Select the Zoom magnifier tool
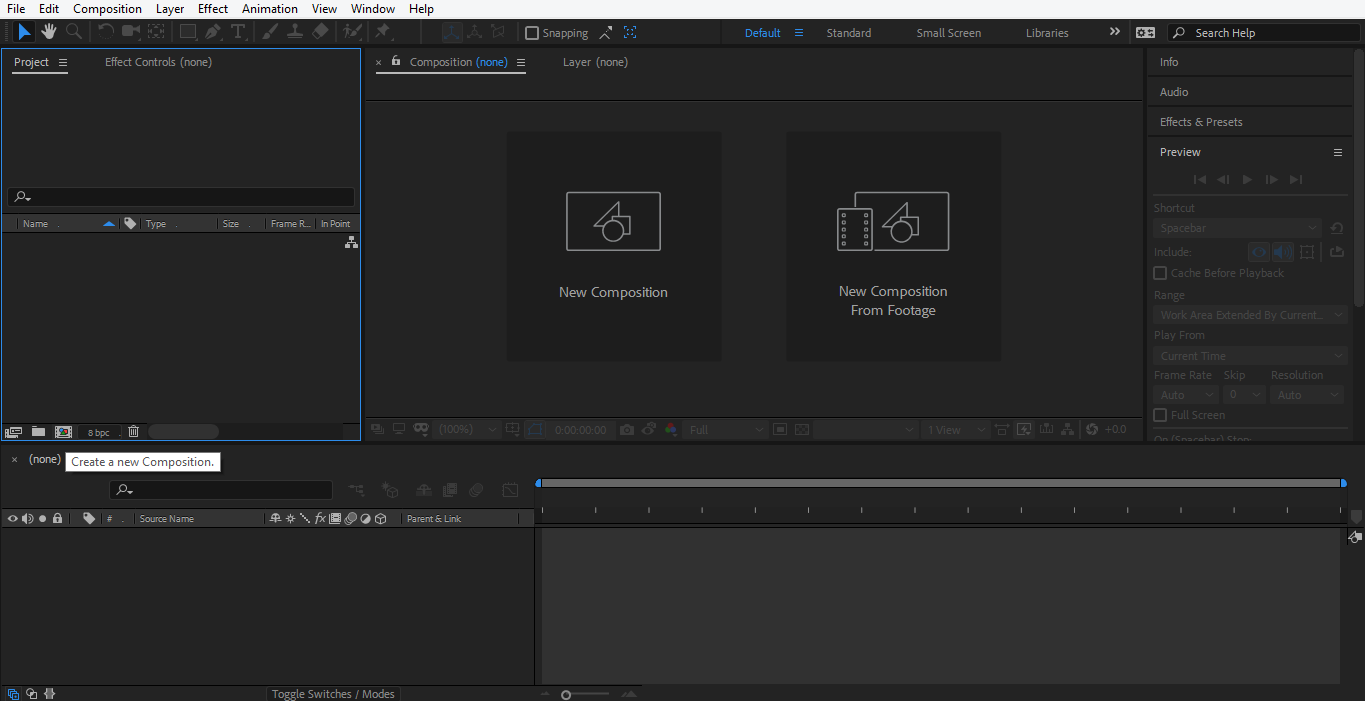This screenshot has height=701, width=1365. pyautogui.click(x=74, y=32)
